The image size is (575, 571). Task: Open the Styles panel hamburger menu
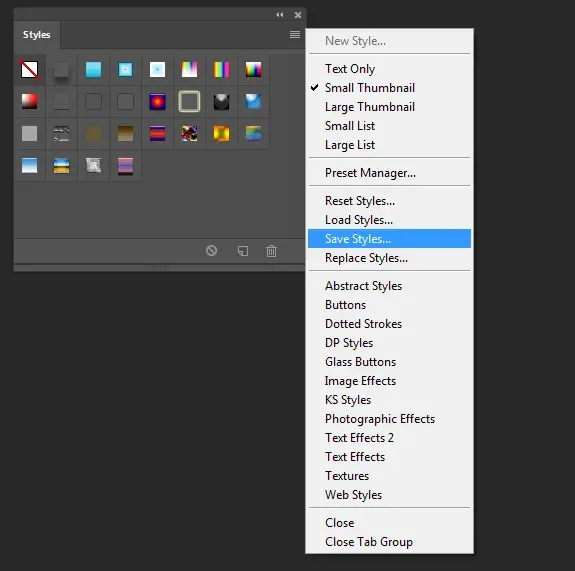tap(295, 34)
